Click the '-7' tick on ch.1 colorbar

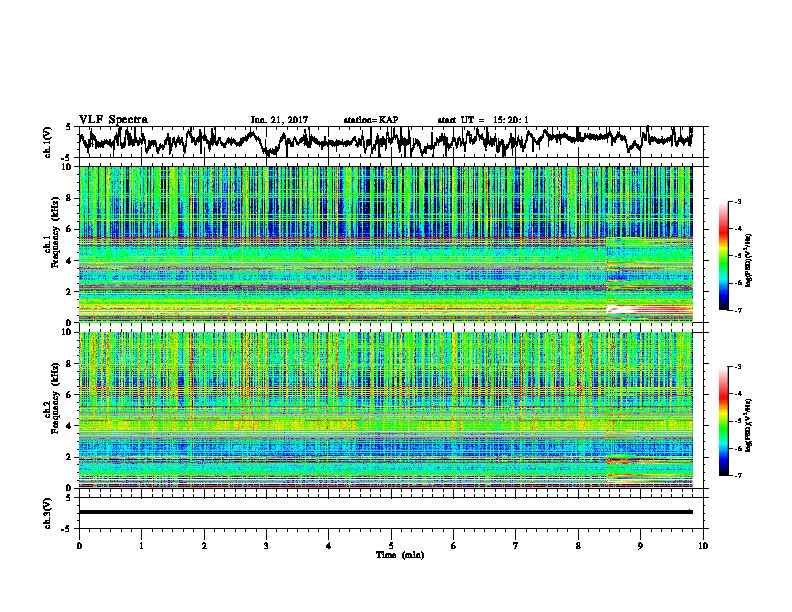coord(738,310)
